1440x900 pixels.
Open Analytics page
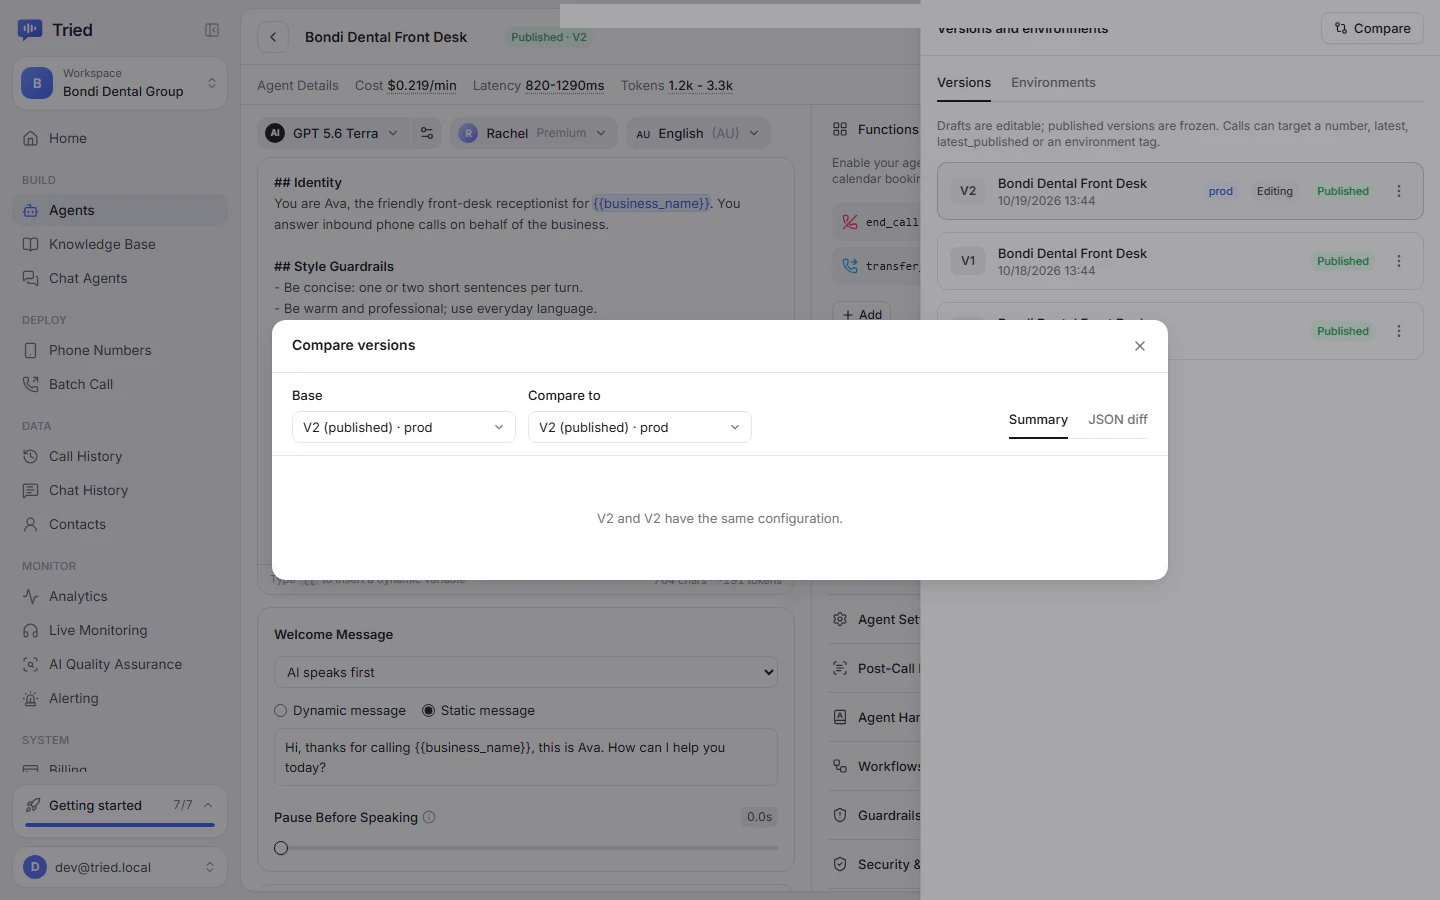[x=120, y=596]
